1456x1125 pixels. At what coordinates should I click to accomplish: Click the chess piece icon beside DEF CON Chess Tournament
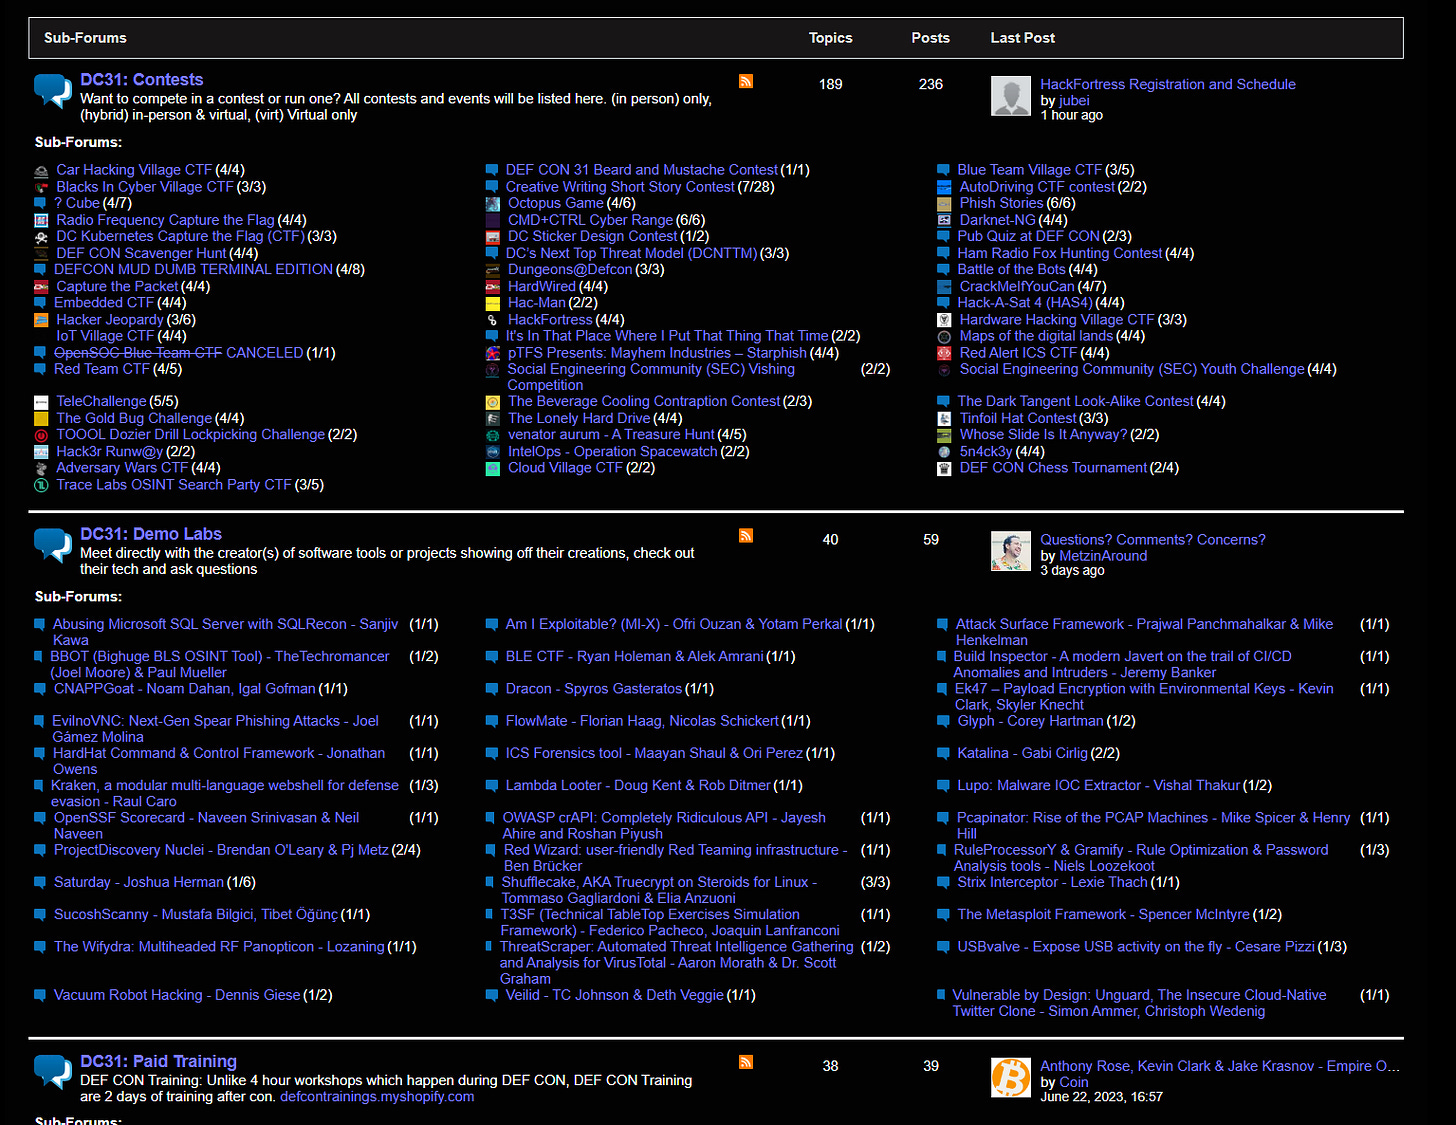[x=944, y=468]
